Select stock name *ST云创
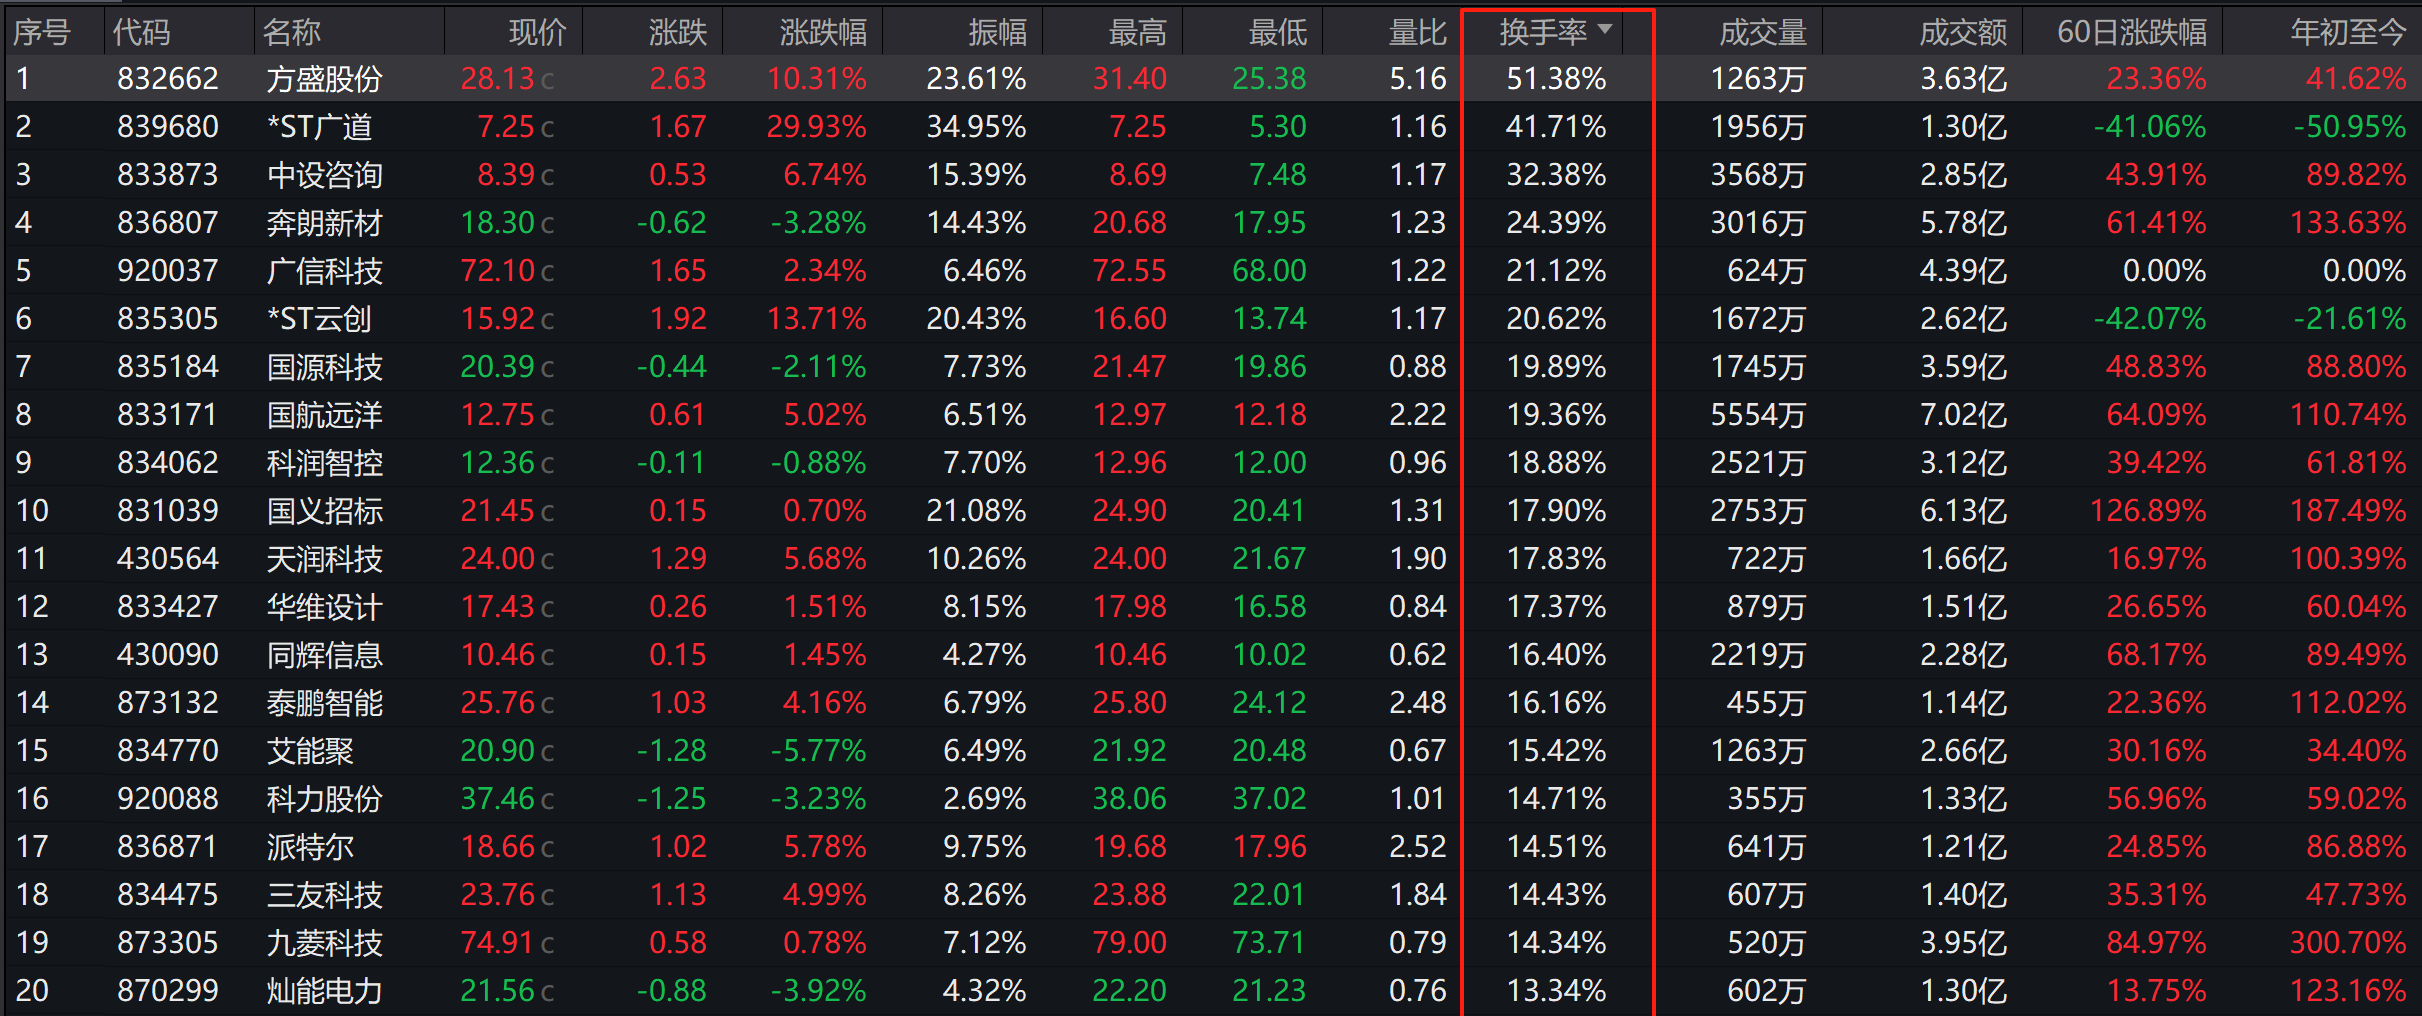The height and width of the screenshot is (1016, 2422). click(320, 319)
